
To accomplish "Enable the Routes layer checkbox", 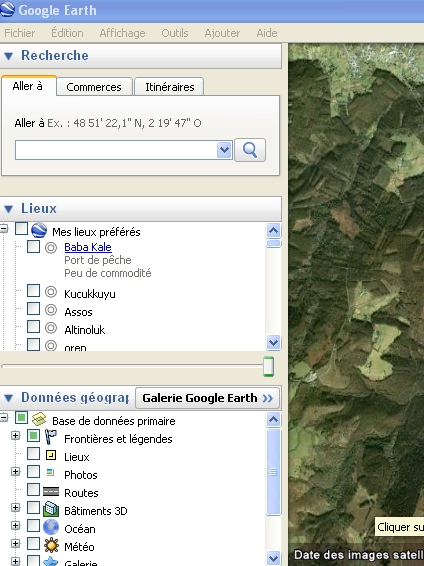I will tap(34, 490).
